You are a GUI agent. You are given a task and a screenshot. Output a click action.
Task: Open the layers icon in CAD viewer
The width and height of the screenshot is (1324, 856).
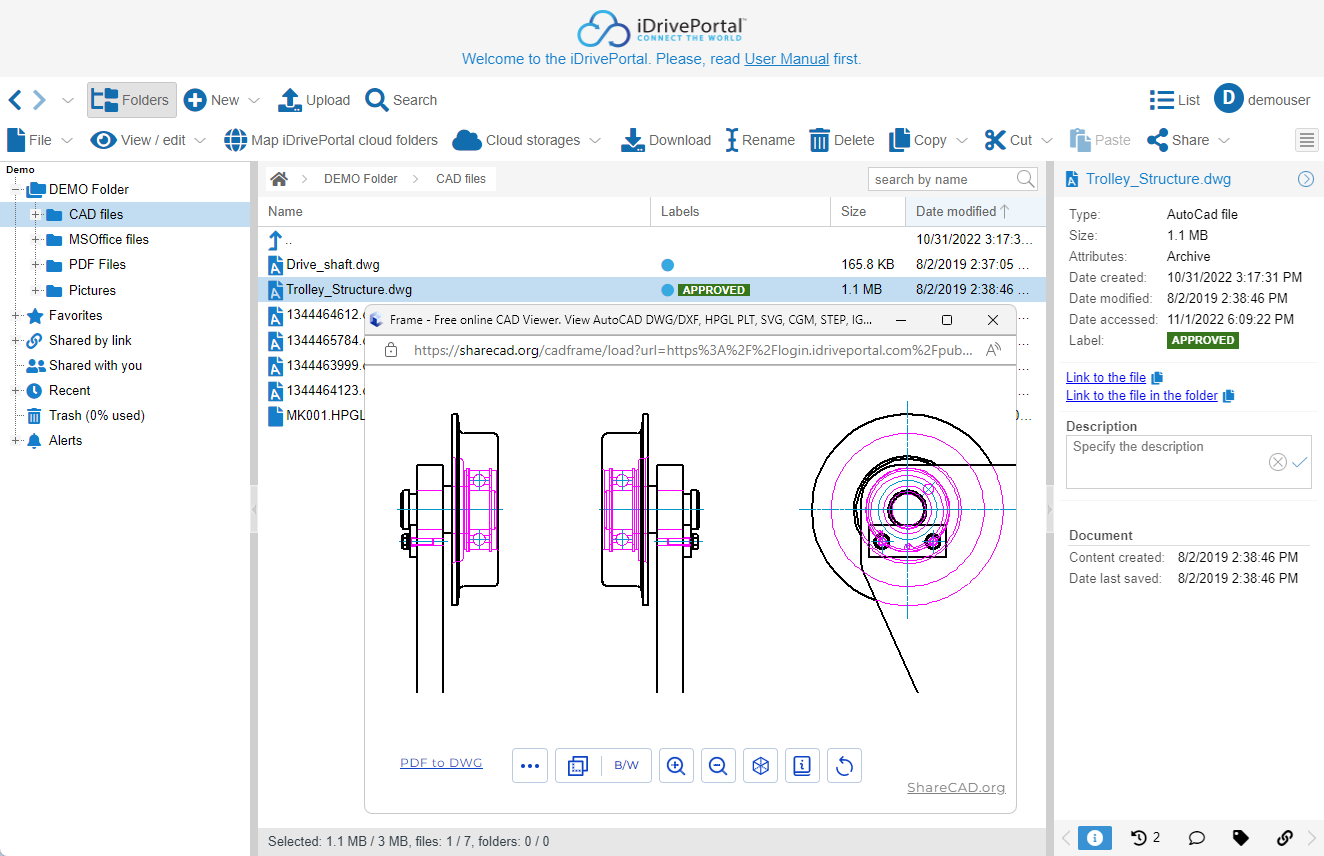coord(577,766)
